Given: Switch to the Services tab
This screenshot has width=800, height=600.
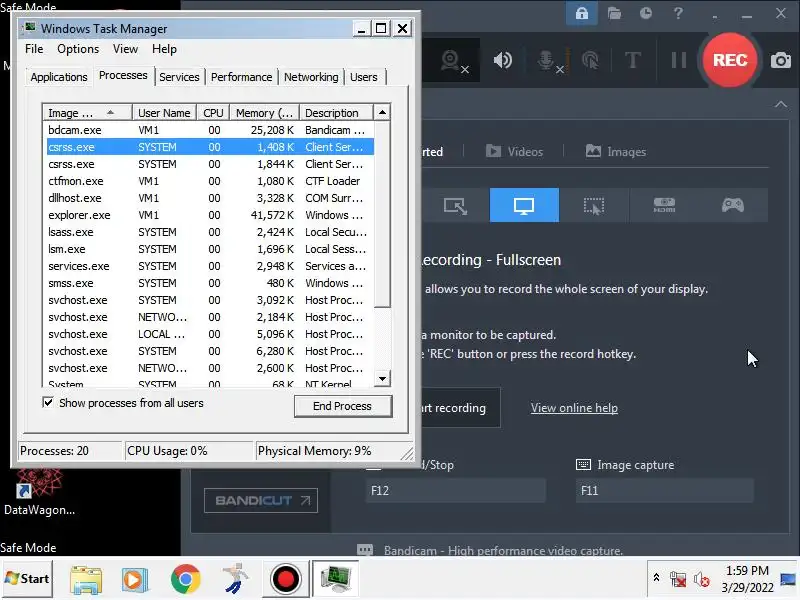Looking at the screenshot, I should [179, 77].
